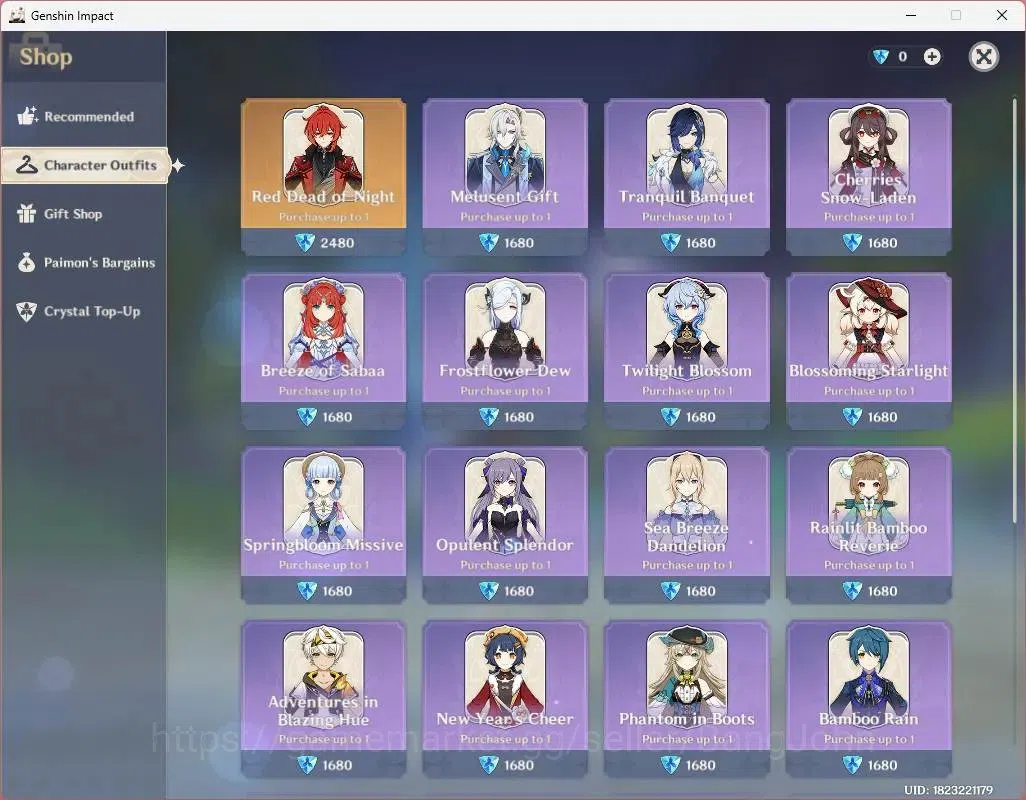Click the crystal icon beside Blossoming Starlight price
Viewport: 1026px width, 800px height.
coord(852,417)
